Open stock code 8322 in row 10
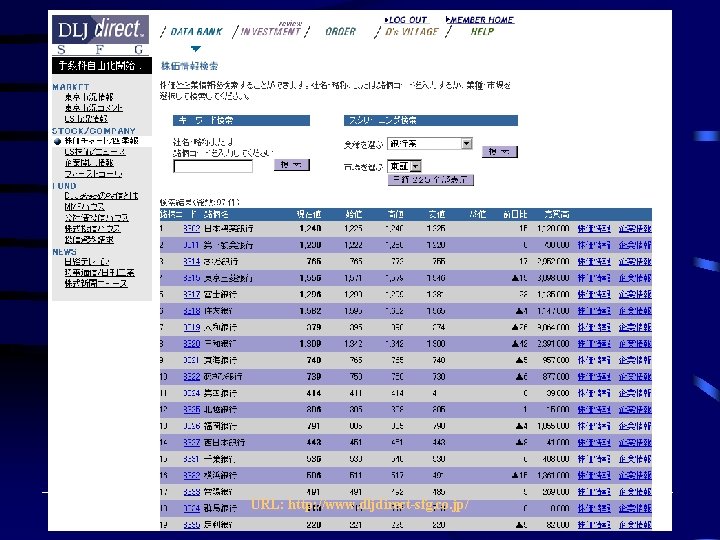 [191, 377]
